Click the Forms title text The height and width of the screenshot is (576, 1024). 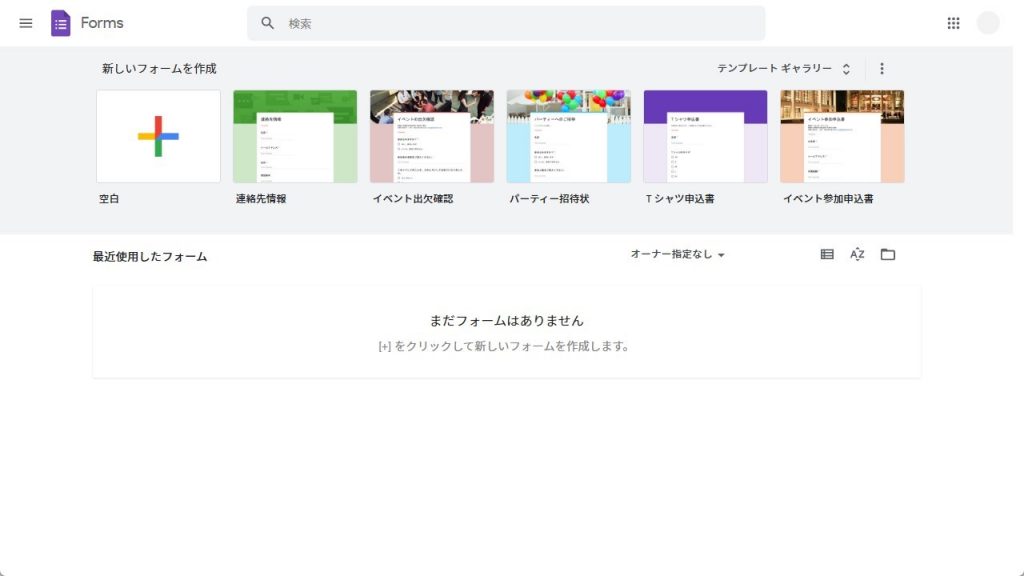tap(102, 23)
